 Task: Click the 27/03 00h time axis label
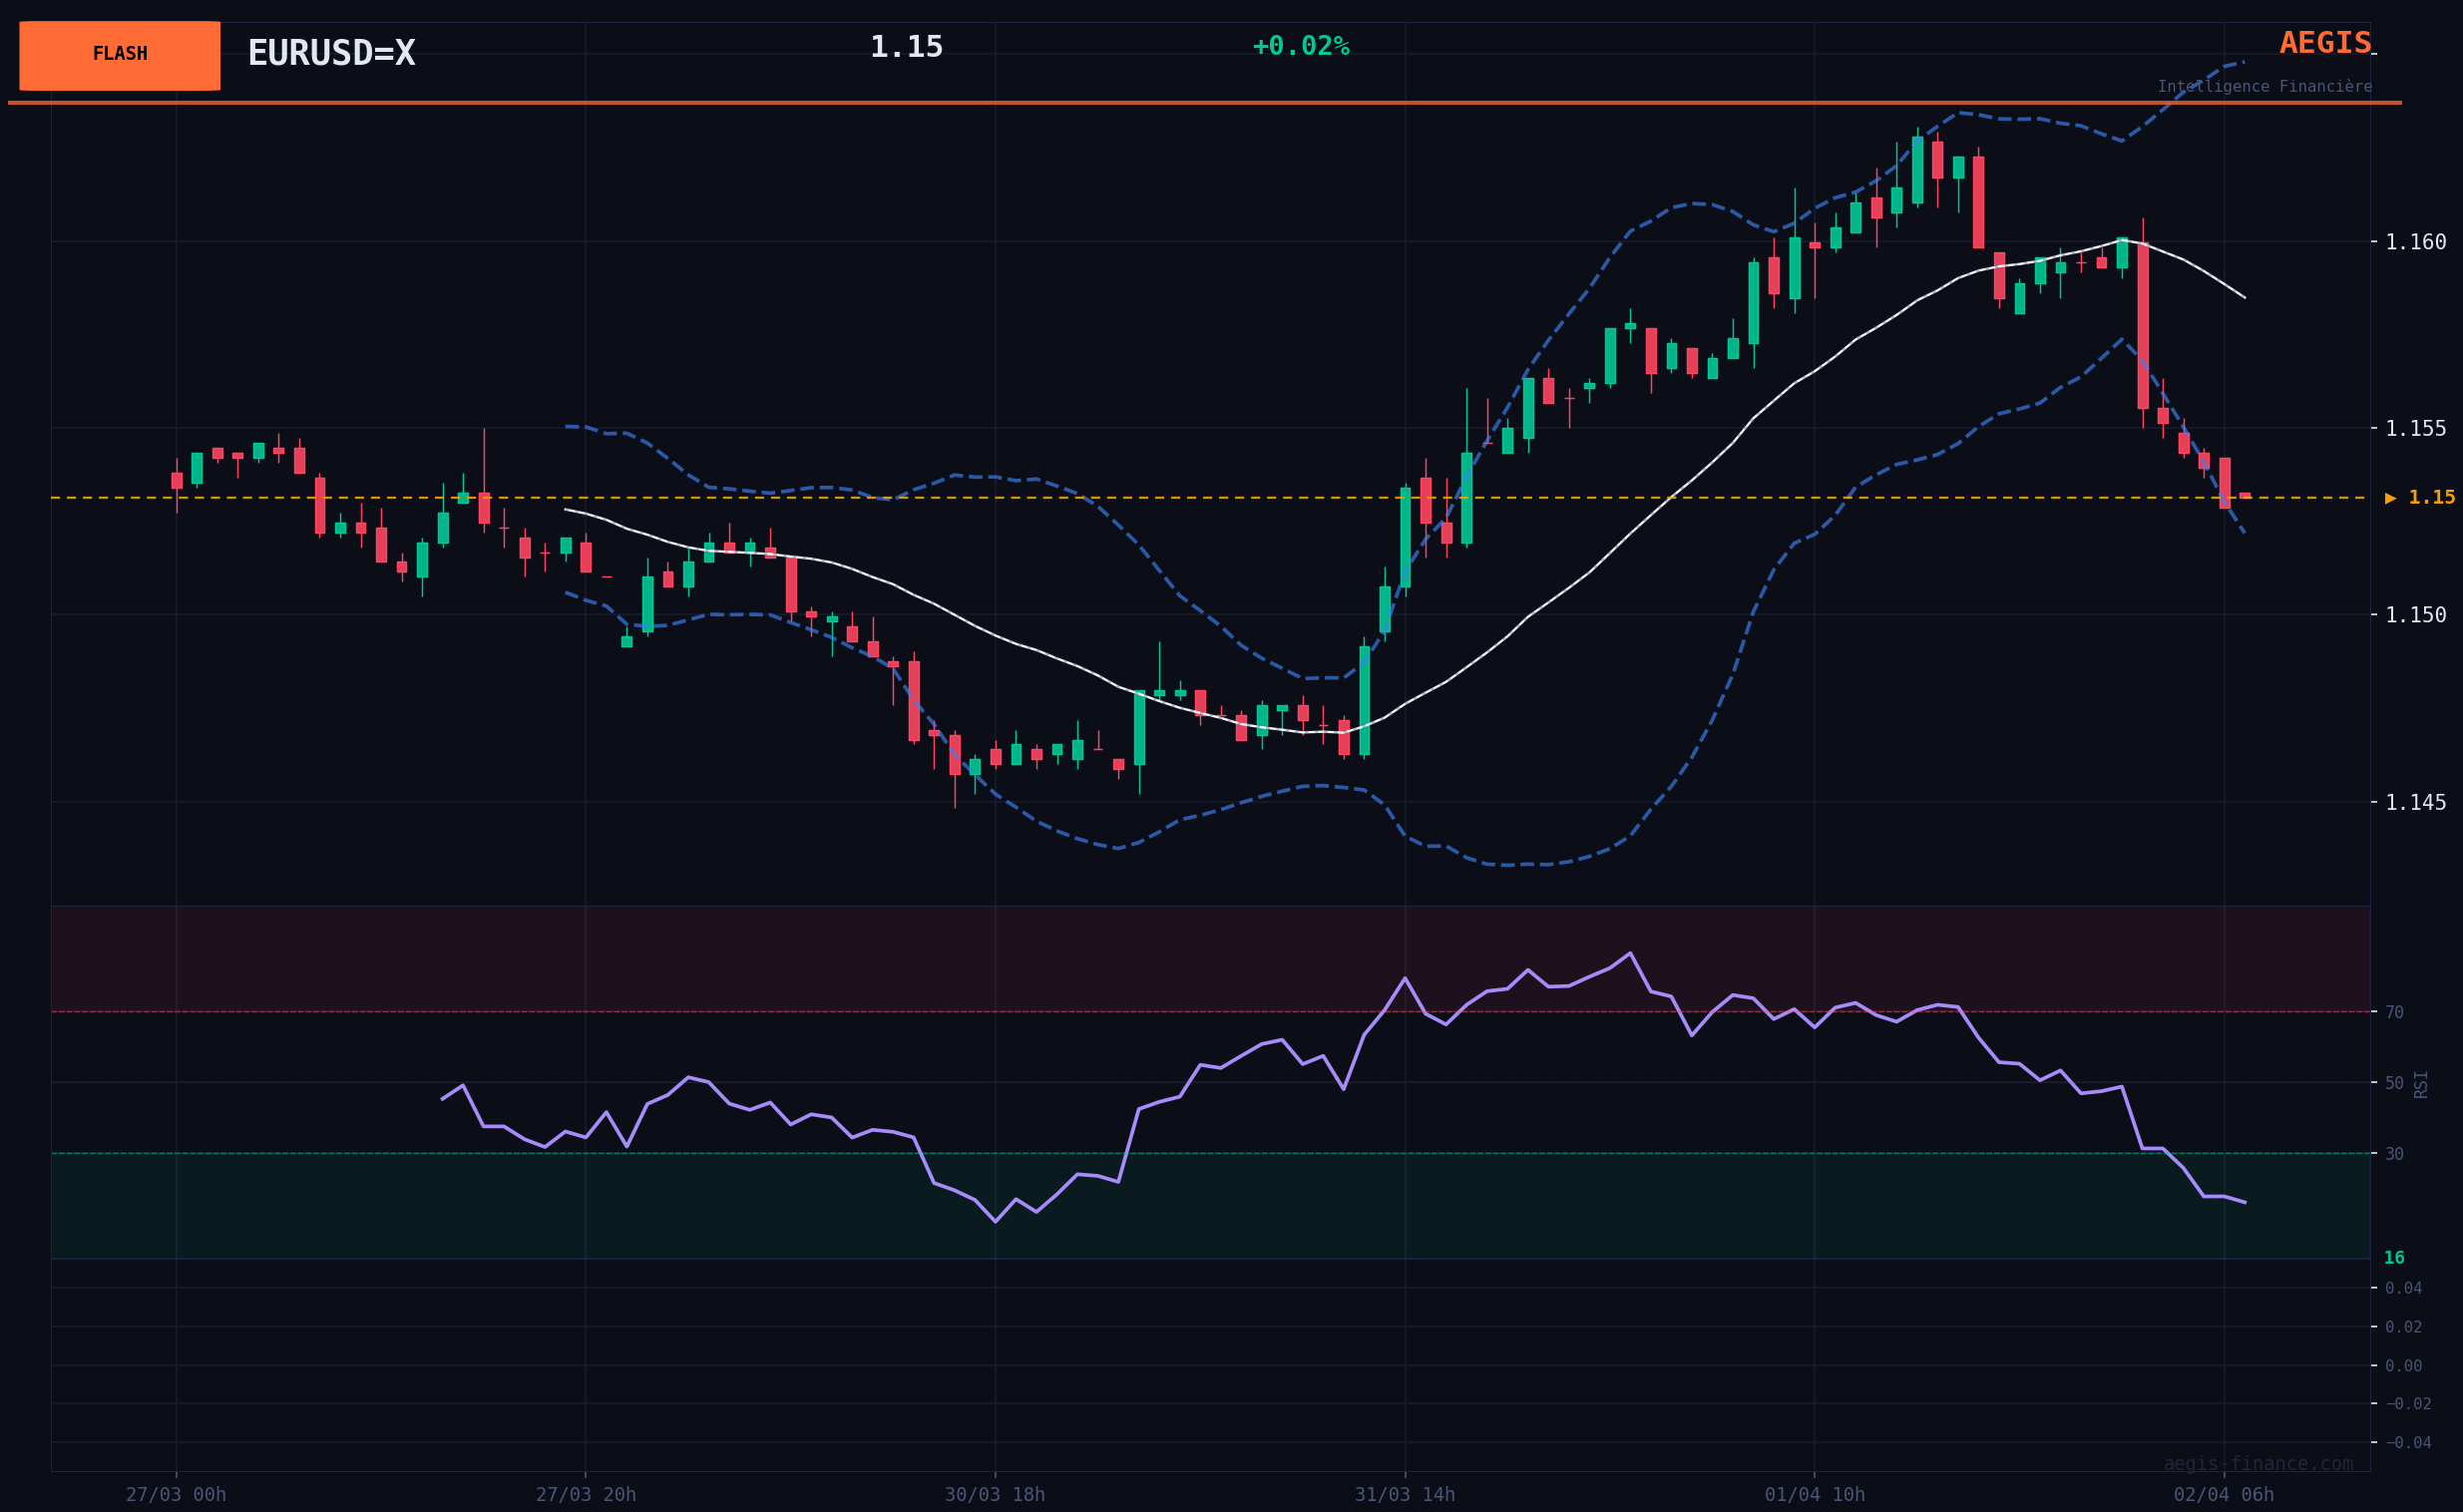coord(176,1495)
